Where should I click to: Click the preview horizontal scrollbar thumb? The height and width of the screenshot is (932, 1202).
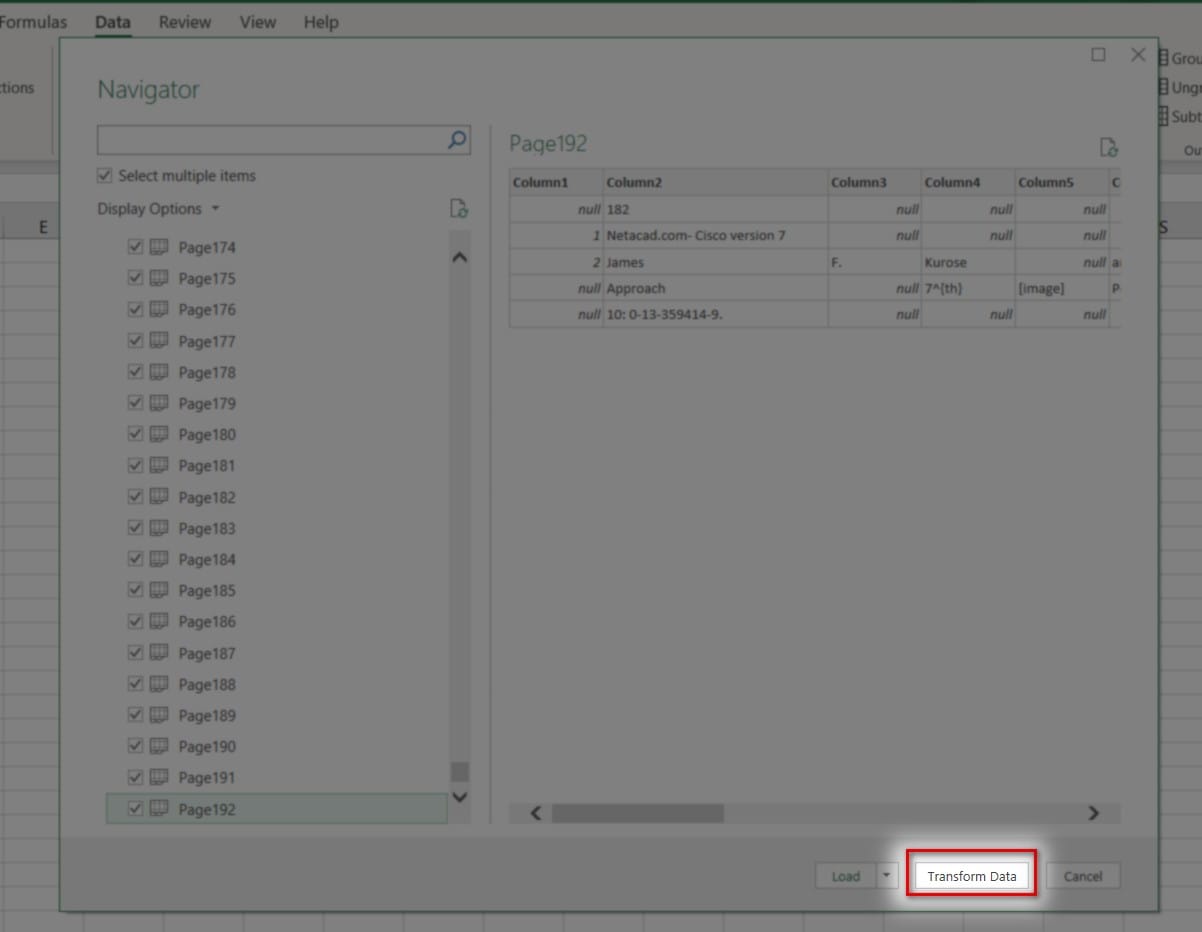point(637,813)
